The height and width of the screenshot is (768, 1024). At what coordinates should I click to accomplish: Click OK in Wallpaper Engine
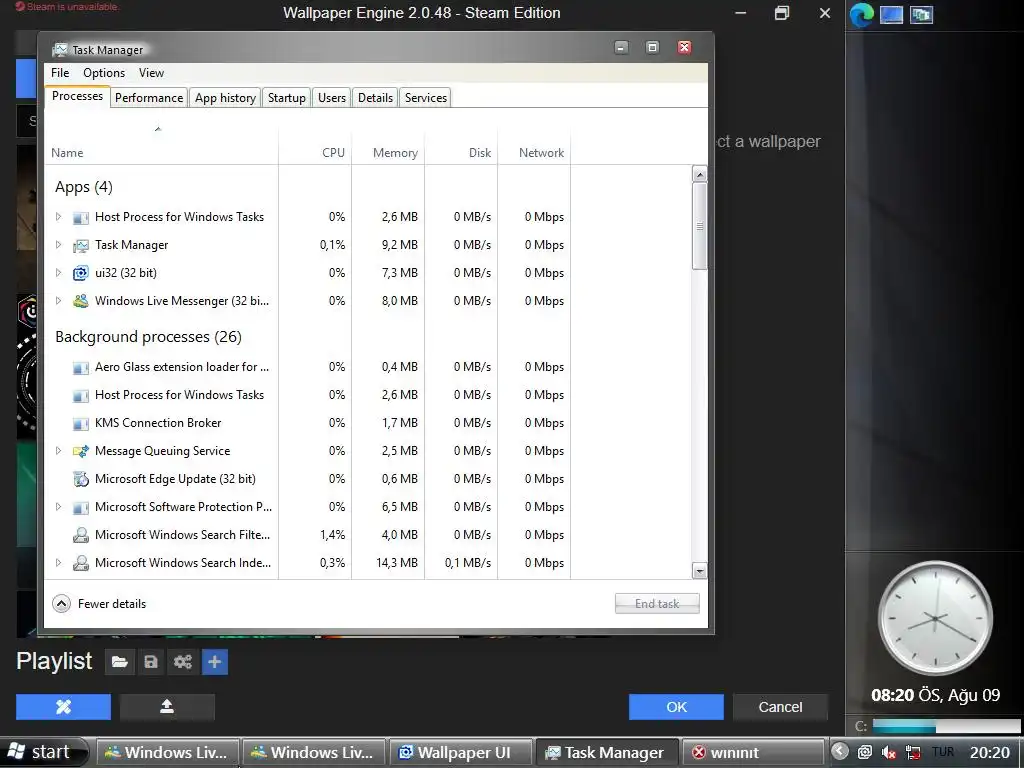(676, 707)
